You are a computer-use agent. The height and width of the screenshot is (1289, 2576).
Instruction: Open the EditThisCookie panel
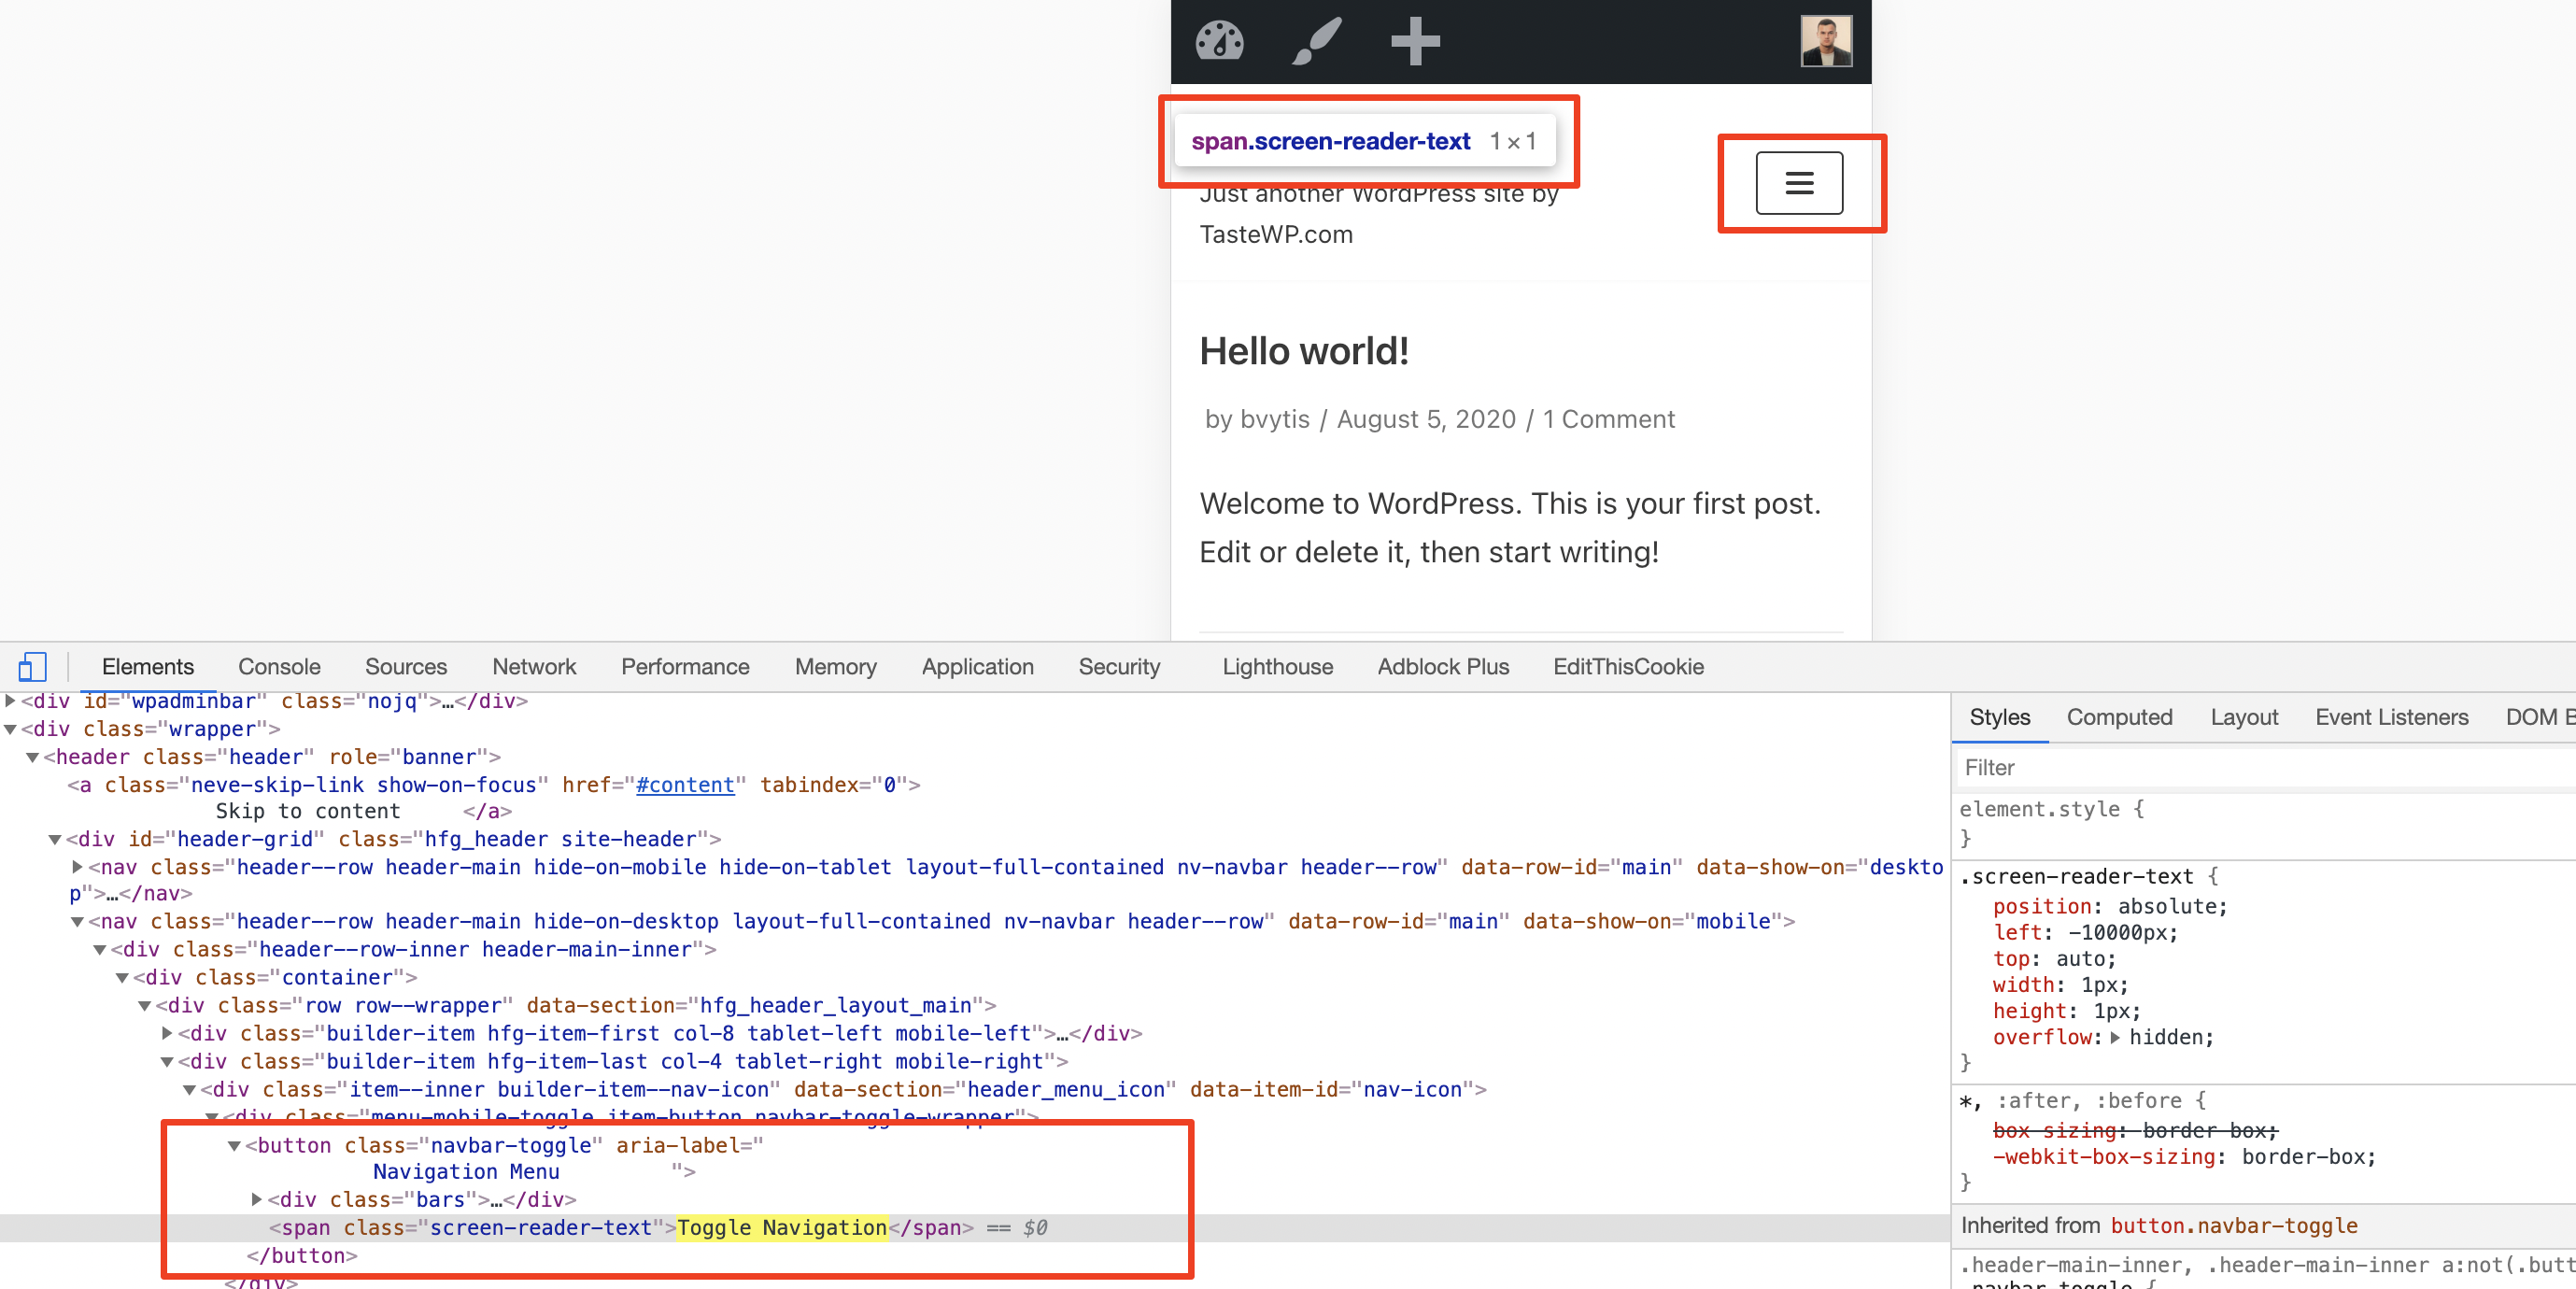[1628, 666]
